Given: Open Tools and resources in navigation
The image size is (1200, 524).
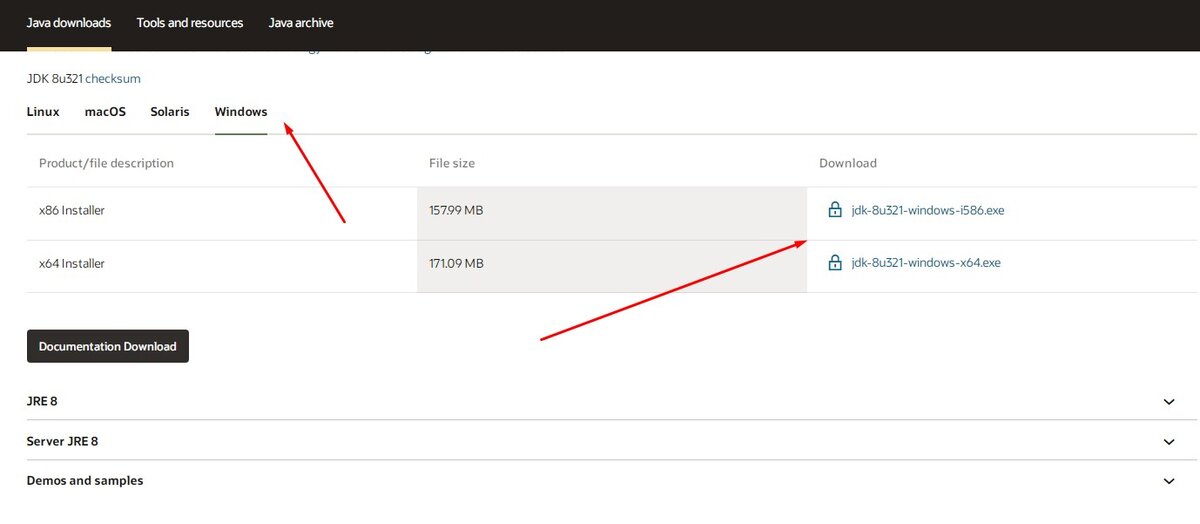Looking at the screenshot, I should (190, 23).
